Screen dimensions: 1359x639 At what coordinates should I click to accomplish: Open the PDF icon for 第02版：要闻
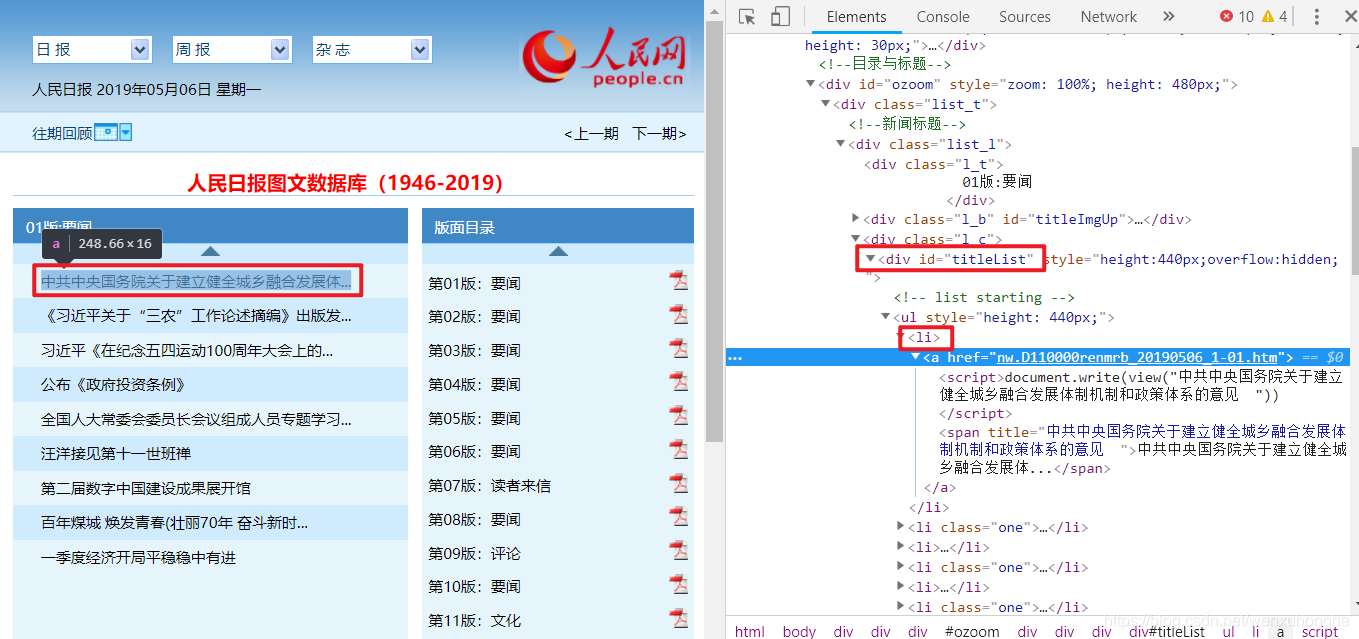(x=680, y=314)
